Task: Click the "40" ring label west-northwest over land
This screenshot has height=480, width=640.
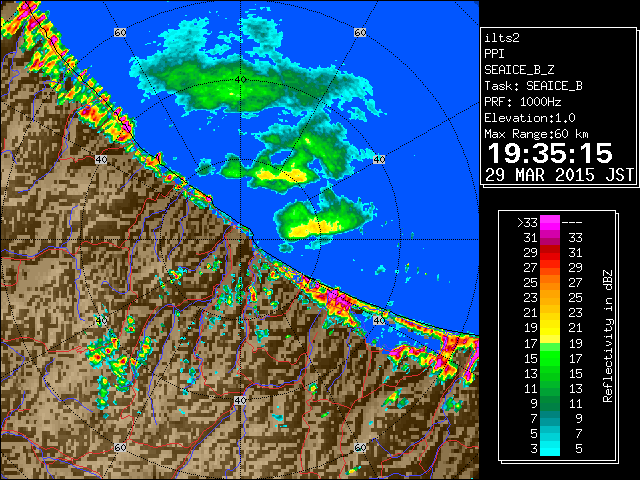Action: (101, 160)
